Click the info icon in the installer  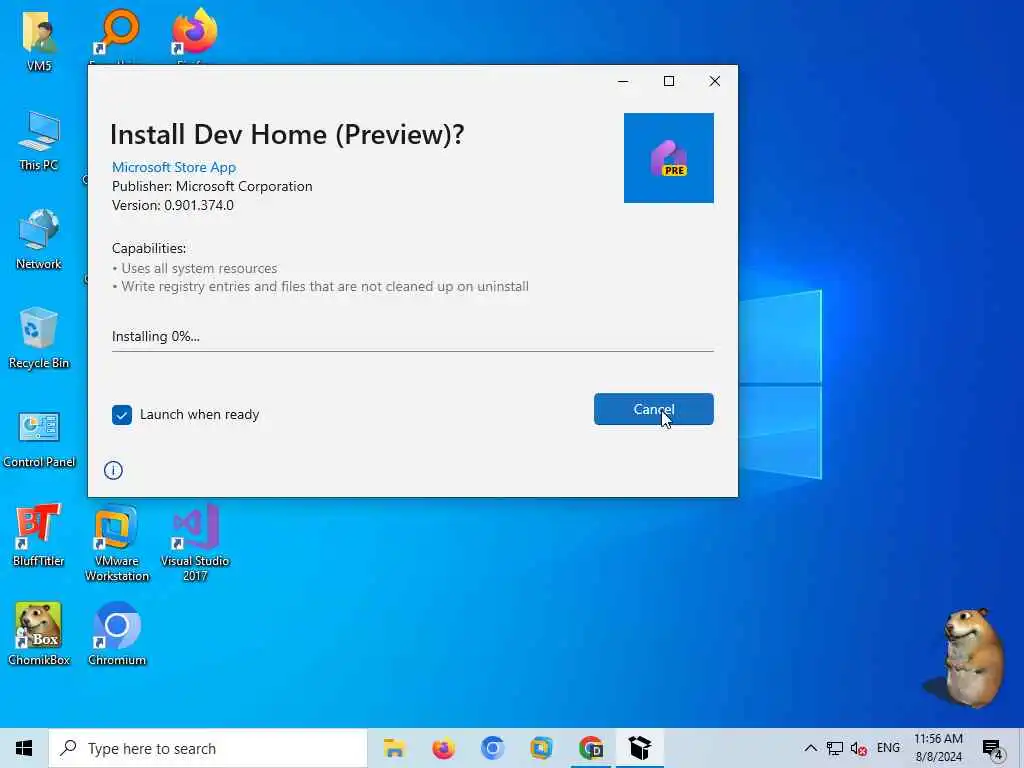tap(113, 470)
